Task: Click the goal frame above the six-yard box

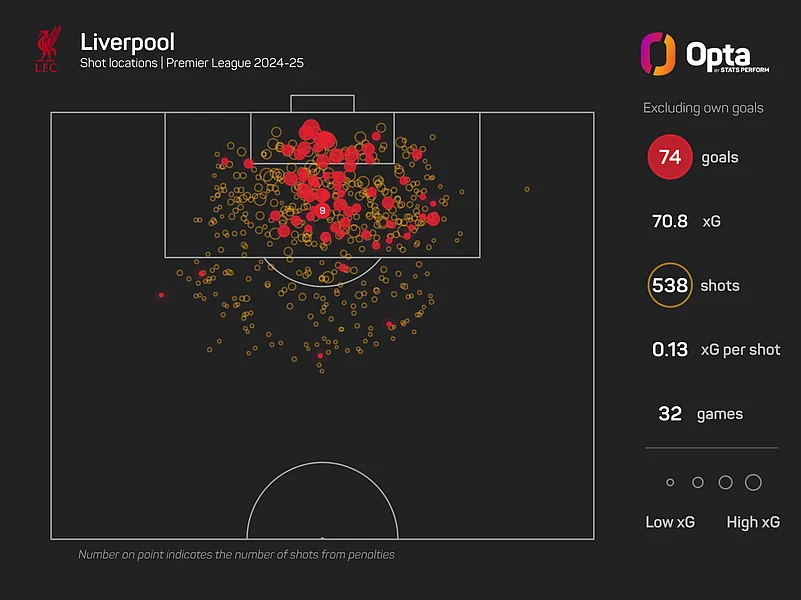Action: [322, 103]
